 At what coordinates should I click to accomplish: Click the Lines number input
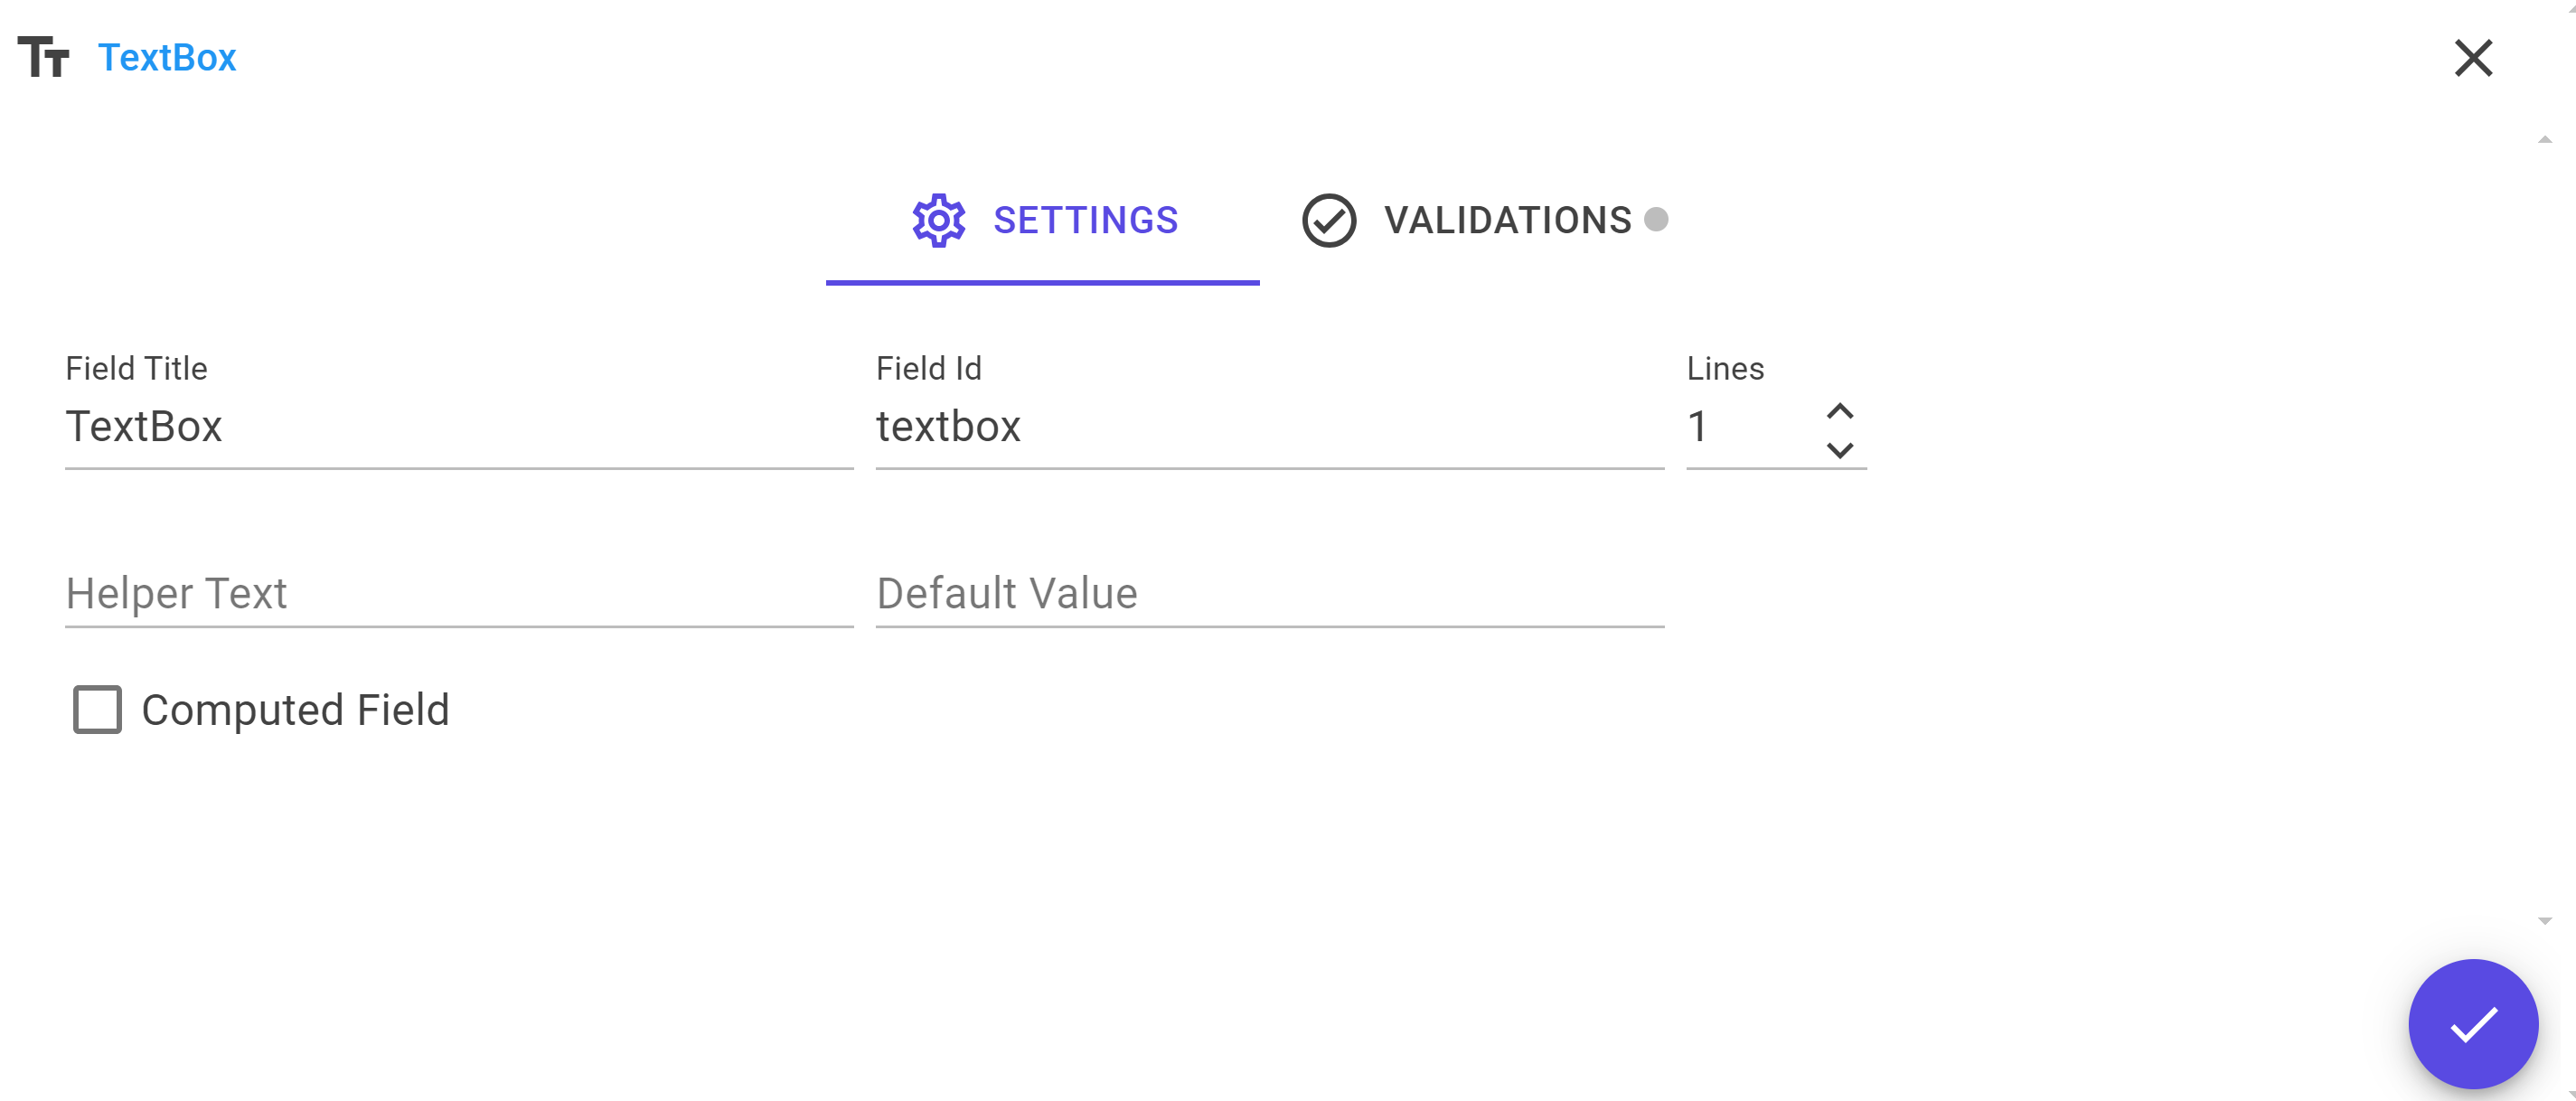tap(1752, 427)
